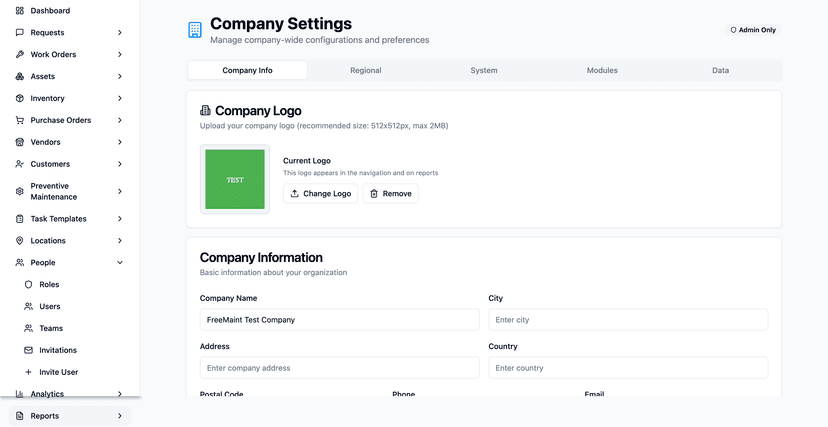Click the Customers person-check icon

20,164
